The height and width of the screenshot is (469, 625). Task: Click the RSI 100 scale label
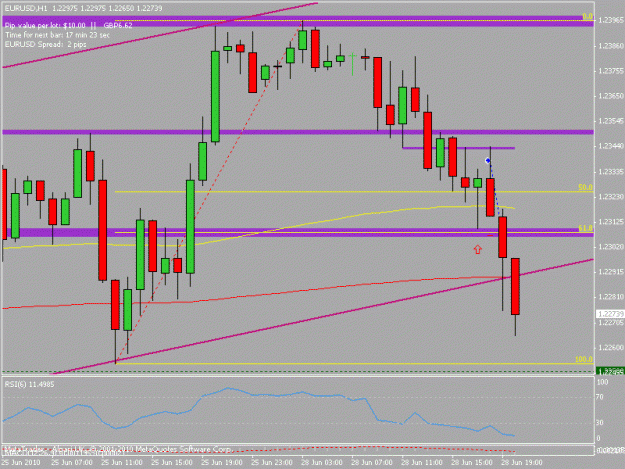tap(602, 382)
